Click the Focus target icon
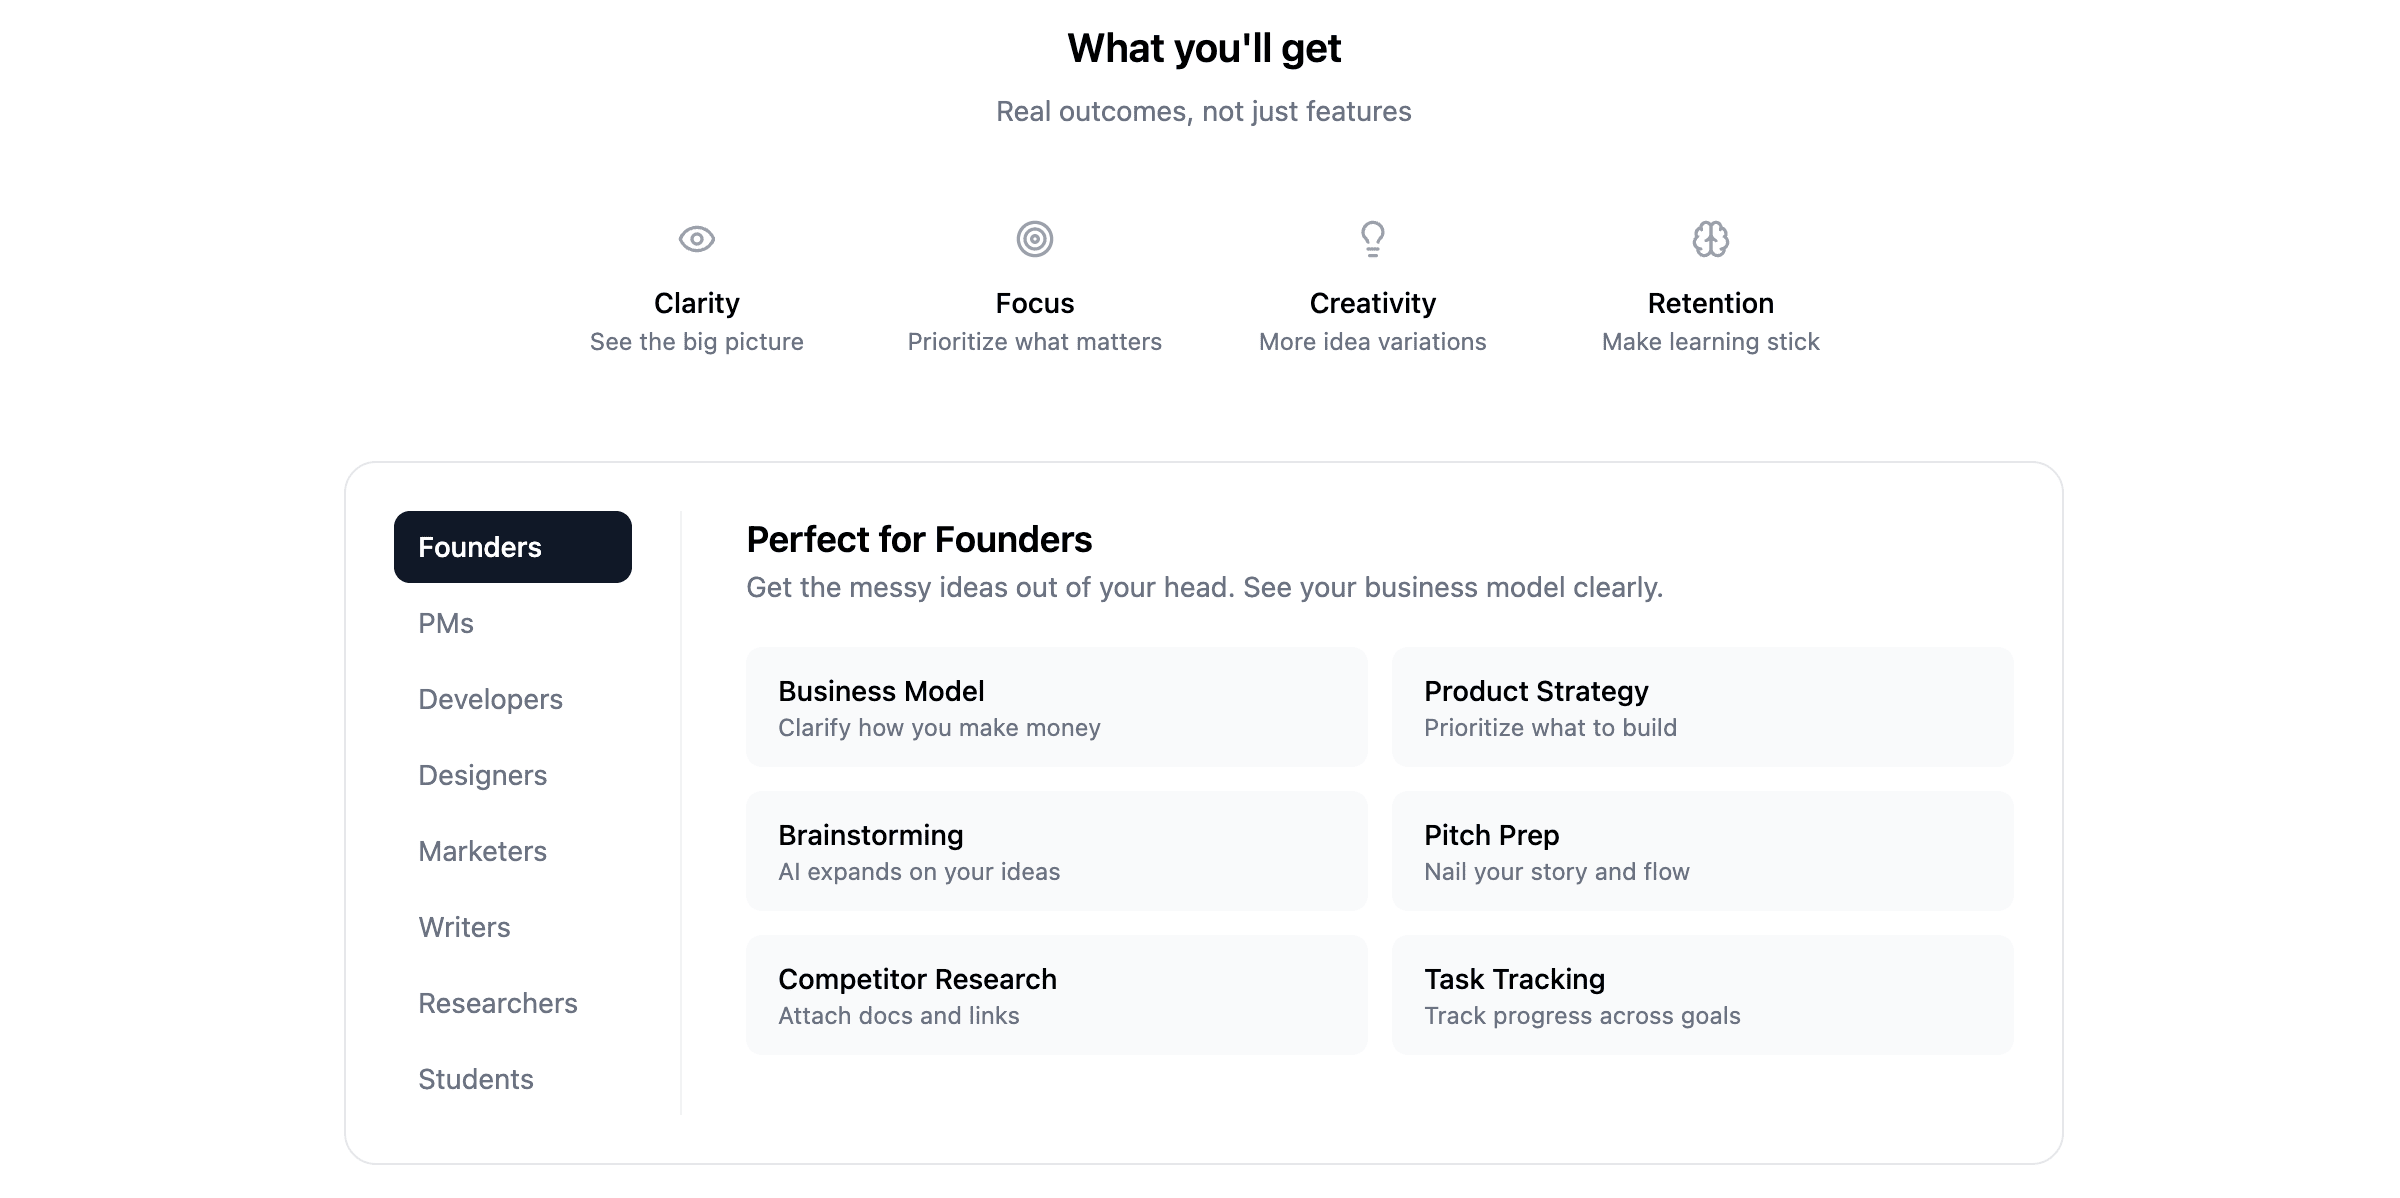2400x1198 pixels. click(1034, 239)
